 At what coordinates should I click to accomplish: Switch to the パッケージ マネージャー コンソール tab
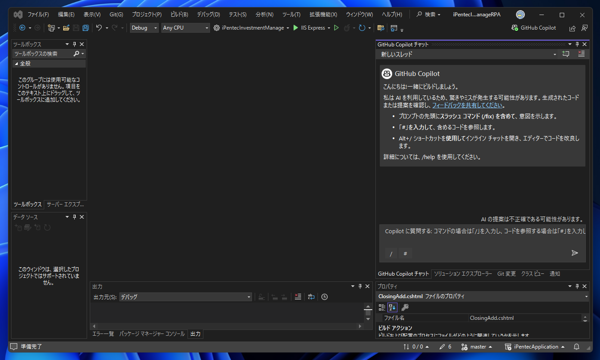tap(152, 334)
